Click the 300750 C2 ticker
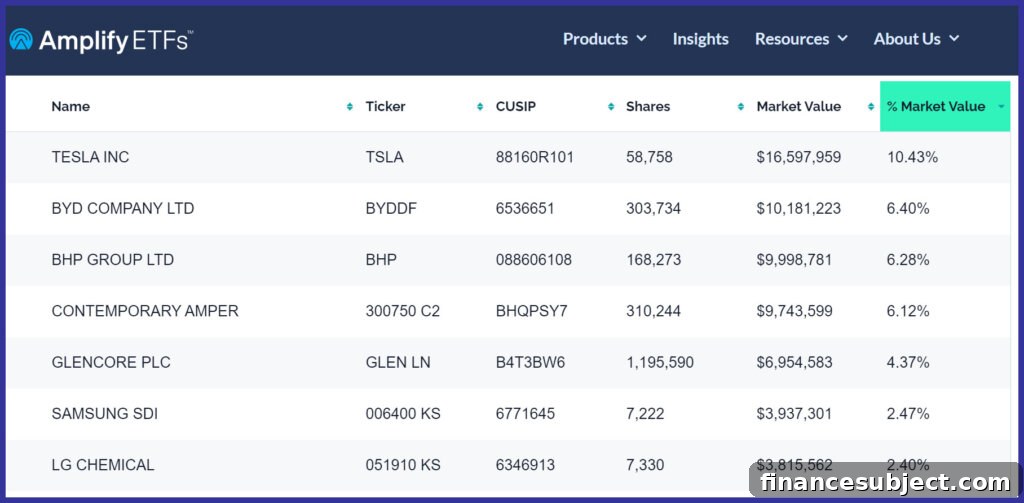The image size is (1024, 503). tap(403, 311)
